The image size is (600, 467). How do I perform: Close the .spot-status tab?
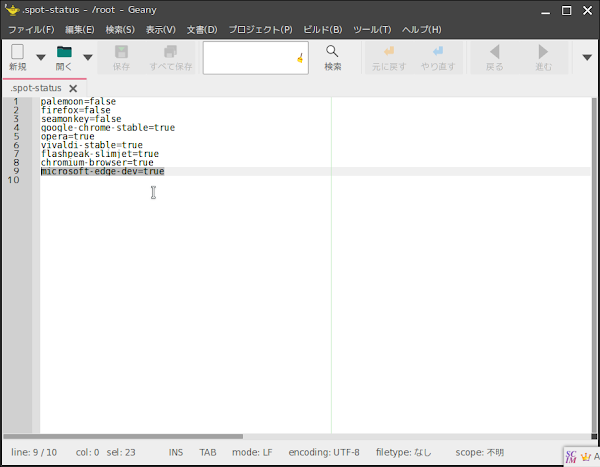[73, 88]
